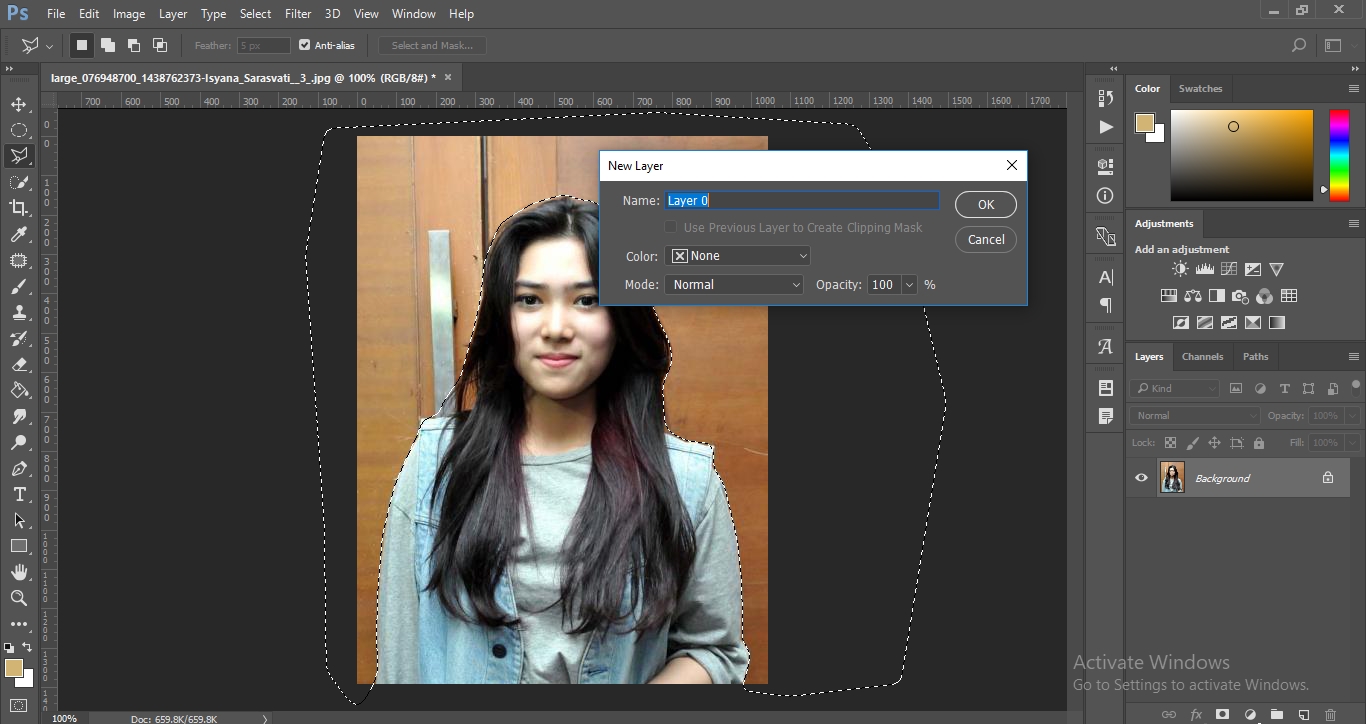Disable Anti-alias in the options bar
The image size is (1366, 724).
tap(303, 45)
